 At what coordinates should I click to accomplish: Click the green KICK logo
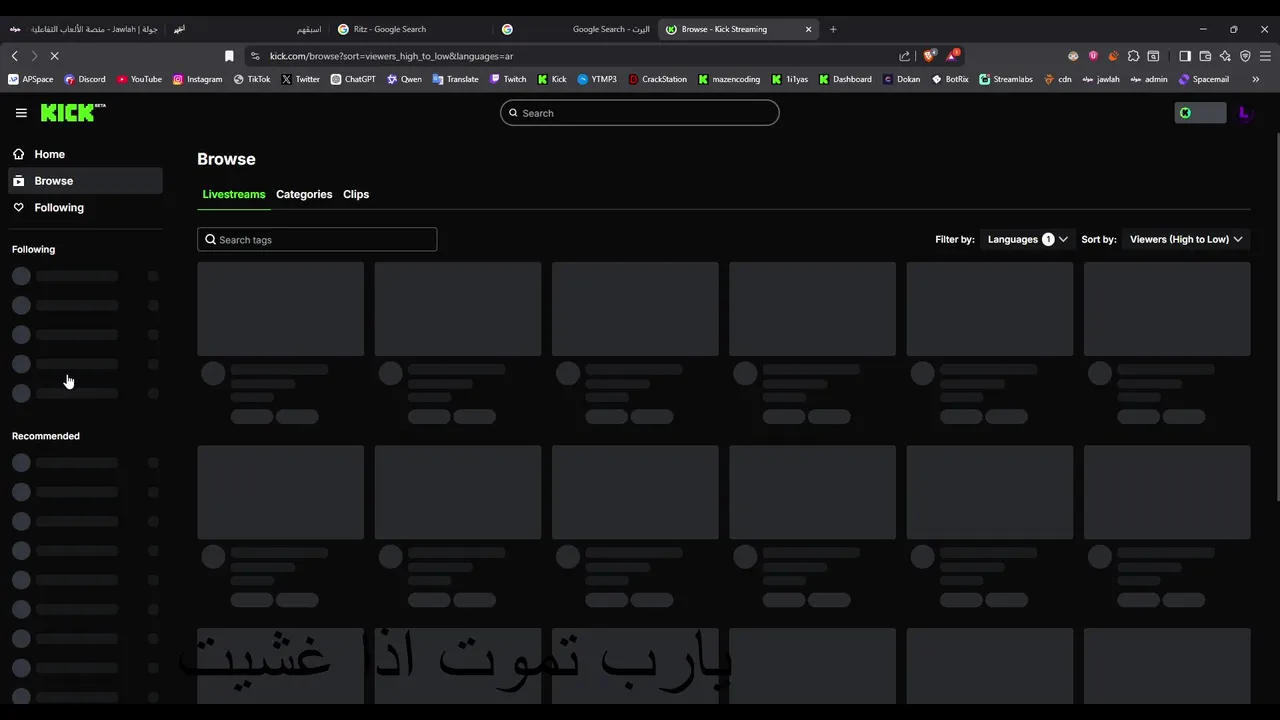tap(73, 113)
